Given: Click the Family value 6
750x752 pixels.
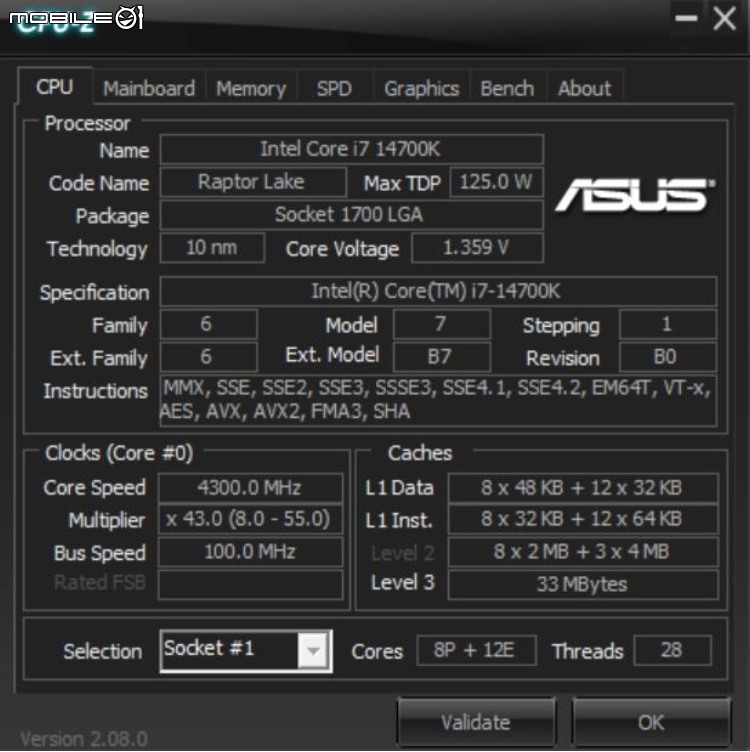Looking at the screenshot, I should [209, 324].
